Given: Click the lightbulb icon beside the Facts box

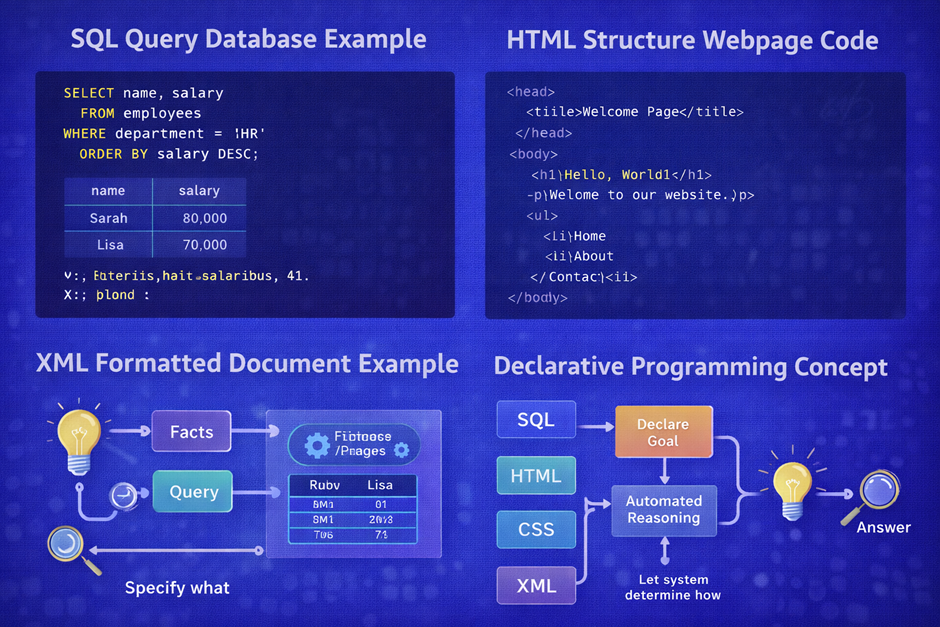Looking at the screenshot, I should 75,436.
